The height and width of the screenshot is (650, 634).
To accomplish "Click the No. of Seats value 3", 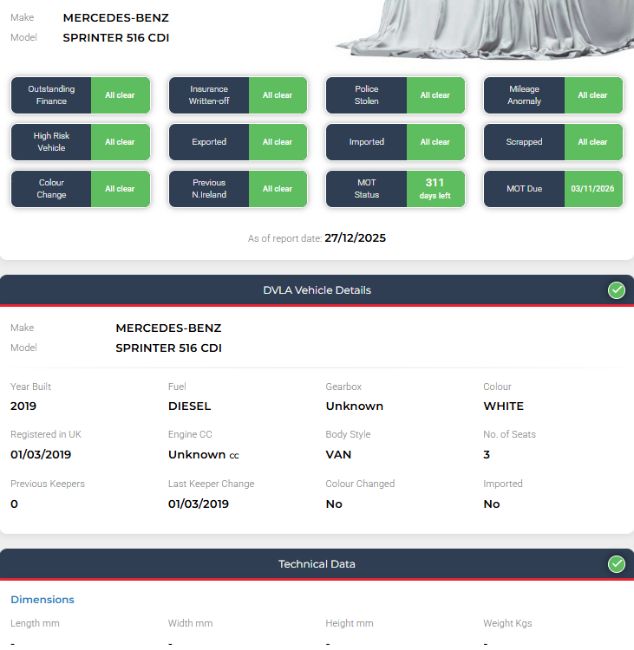I will pyautogui.click(x=486, y=454).
